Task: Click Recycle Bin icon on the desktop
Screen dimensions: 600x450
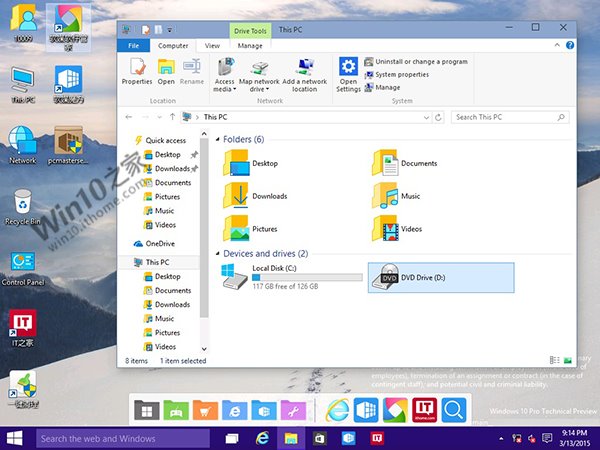Action: pyautogui.click(x=22, y=206)
